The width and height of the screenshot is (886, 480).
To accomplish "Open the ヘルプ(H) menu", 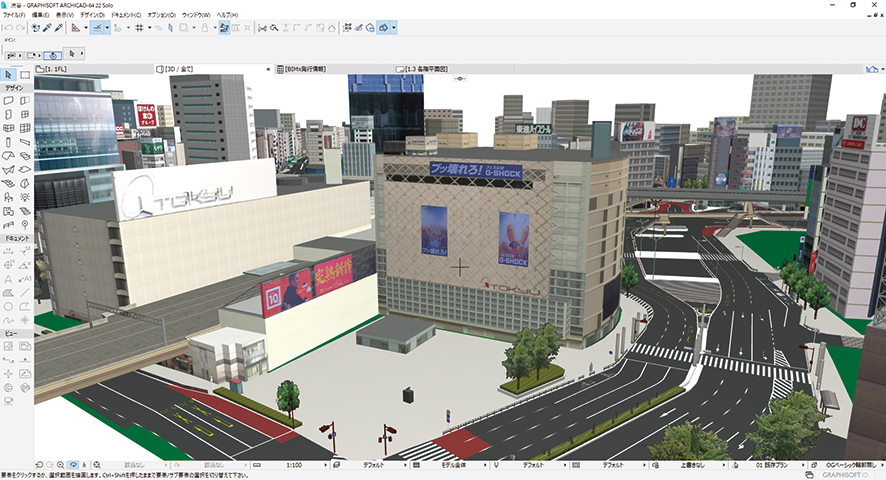I will (x=227, y=15).
